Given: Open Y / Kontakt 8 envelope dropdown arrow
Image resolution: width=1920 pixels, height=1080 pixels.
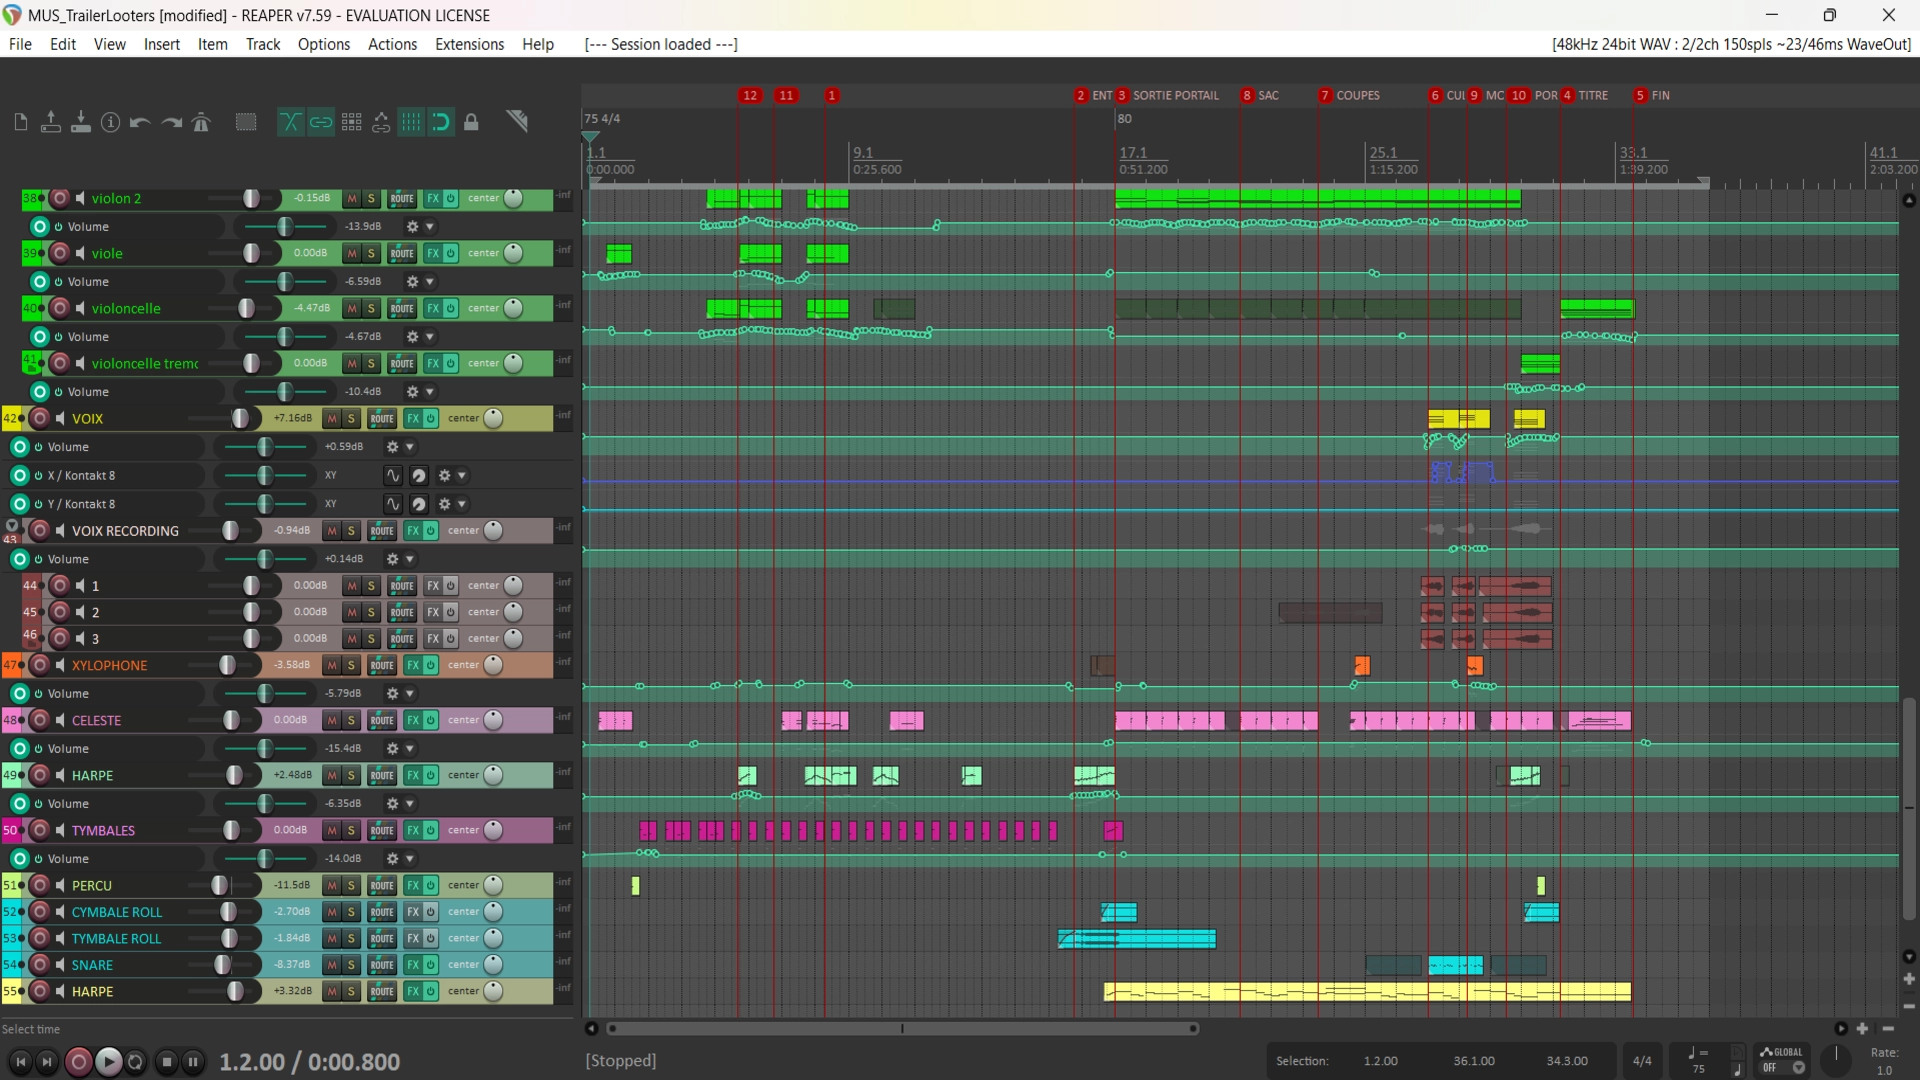Looking at the screenshot, I should click(462, 505).
